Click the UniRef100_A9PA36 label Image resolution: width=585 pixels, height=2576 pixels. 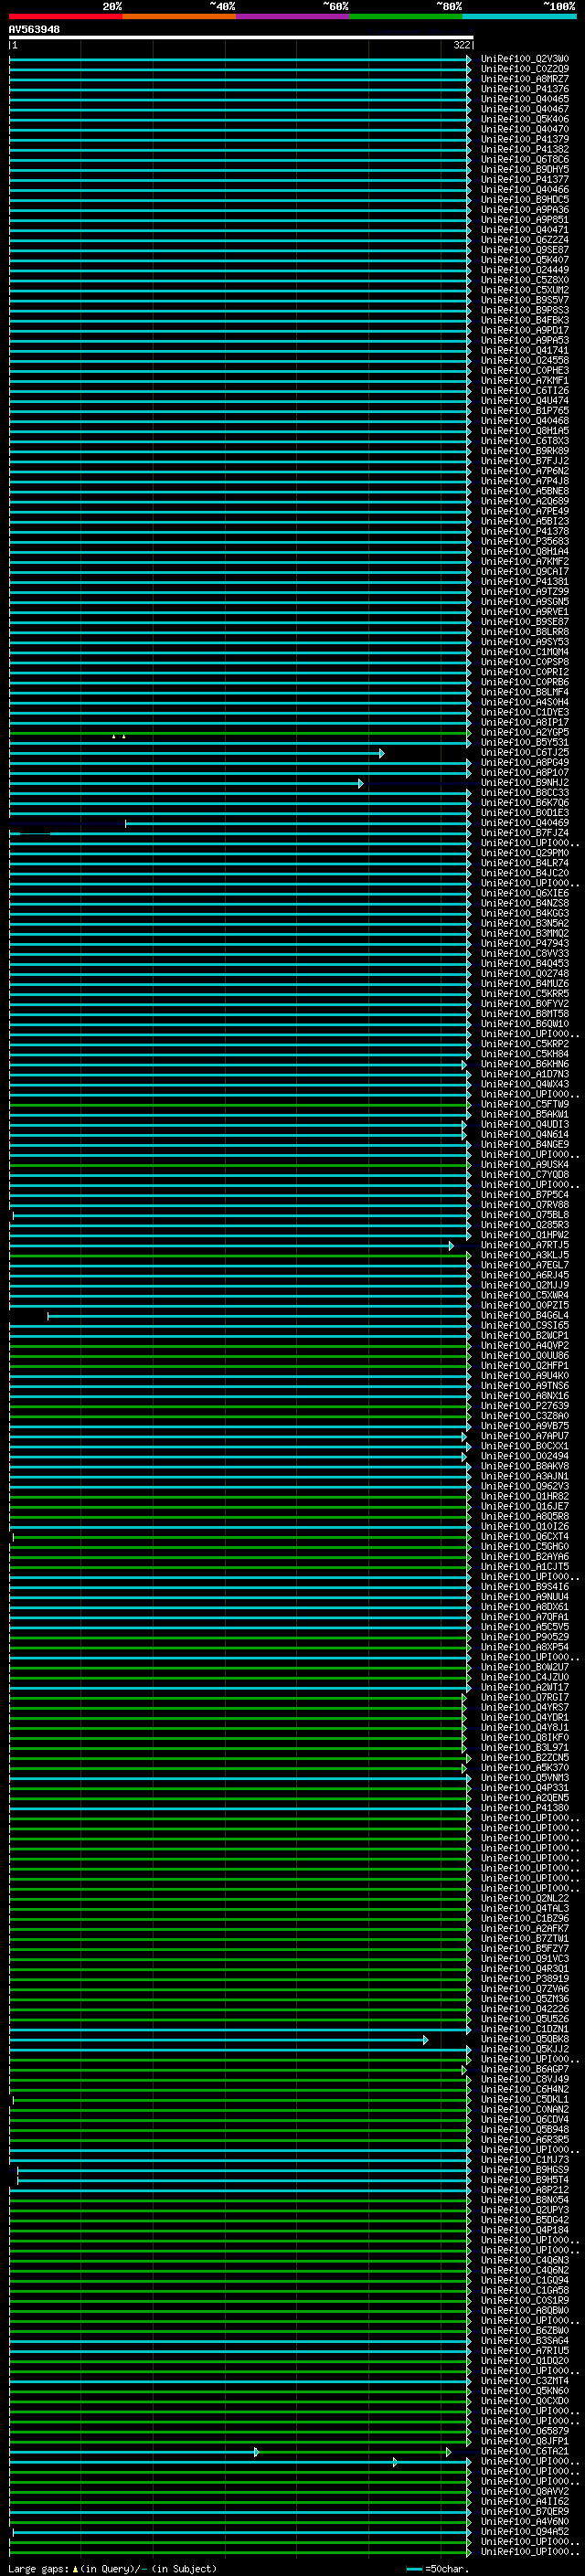(x=525, y=210)
